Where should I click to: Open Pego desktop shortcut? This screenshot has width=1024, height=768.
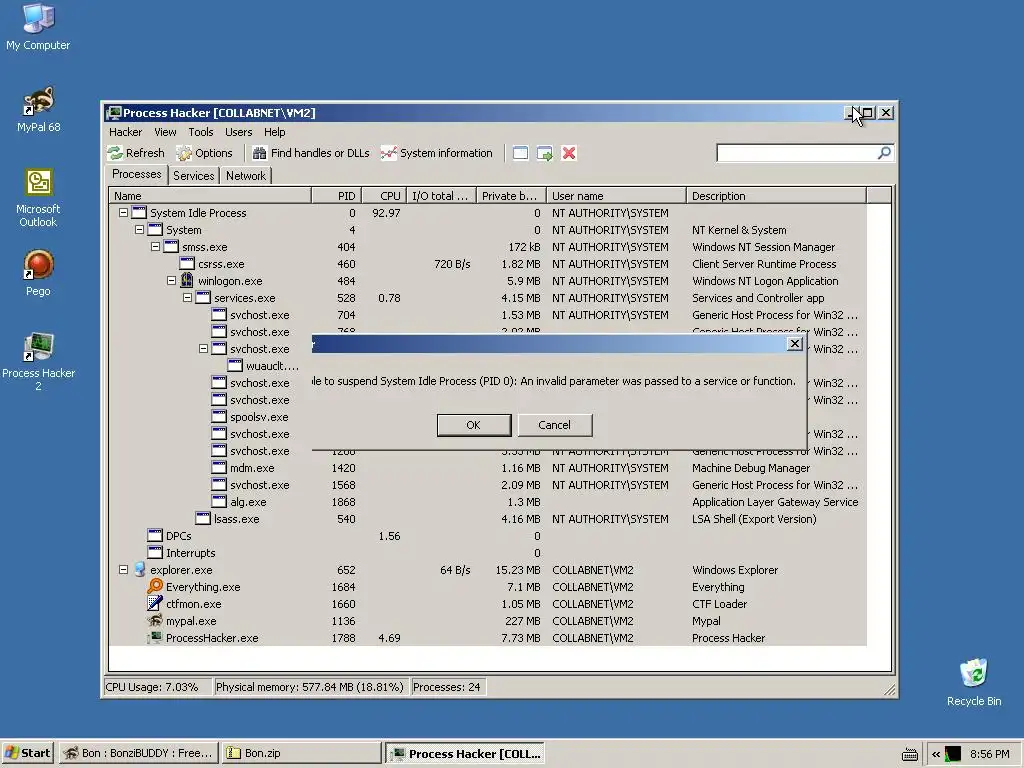click(x=38, y=273)
